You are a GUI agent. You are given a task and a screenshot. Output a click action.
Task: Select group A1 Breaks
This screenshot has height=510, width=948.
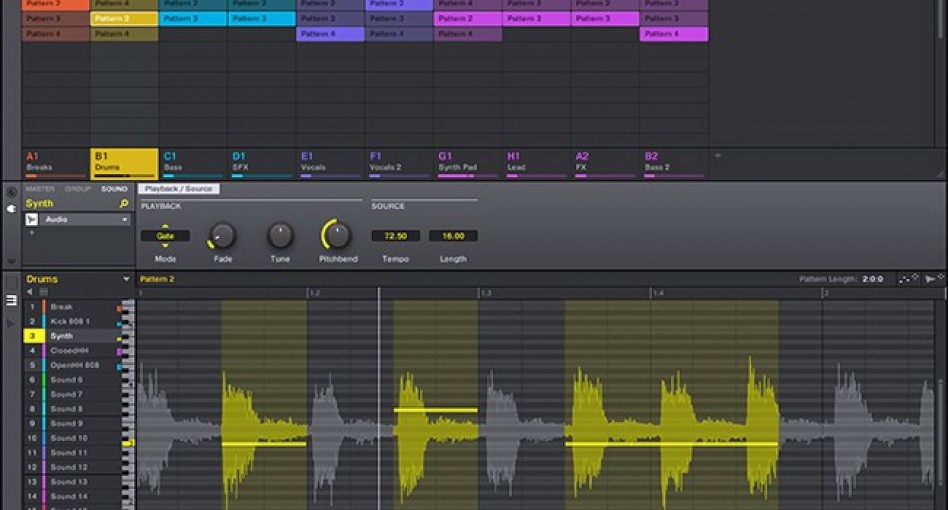pos(56,164)
